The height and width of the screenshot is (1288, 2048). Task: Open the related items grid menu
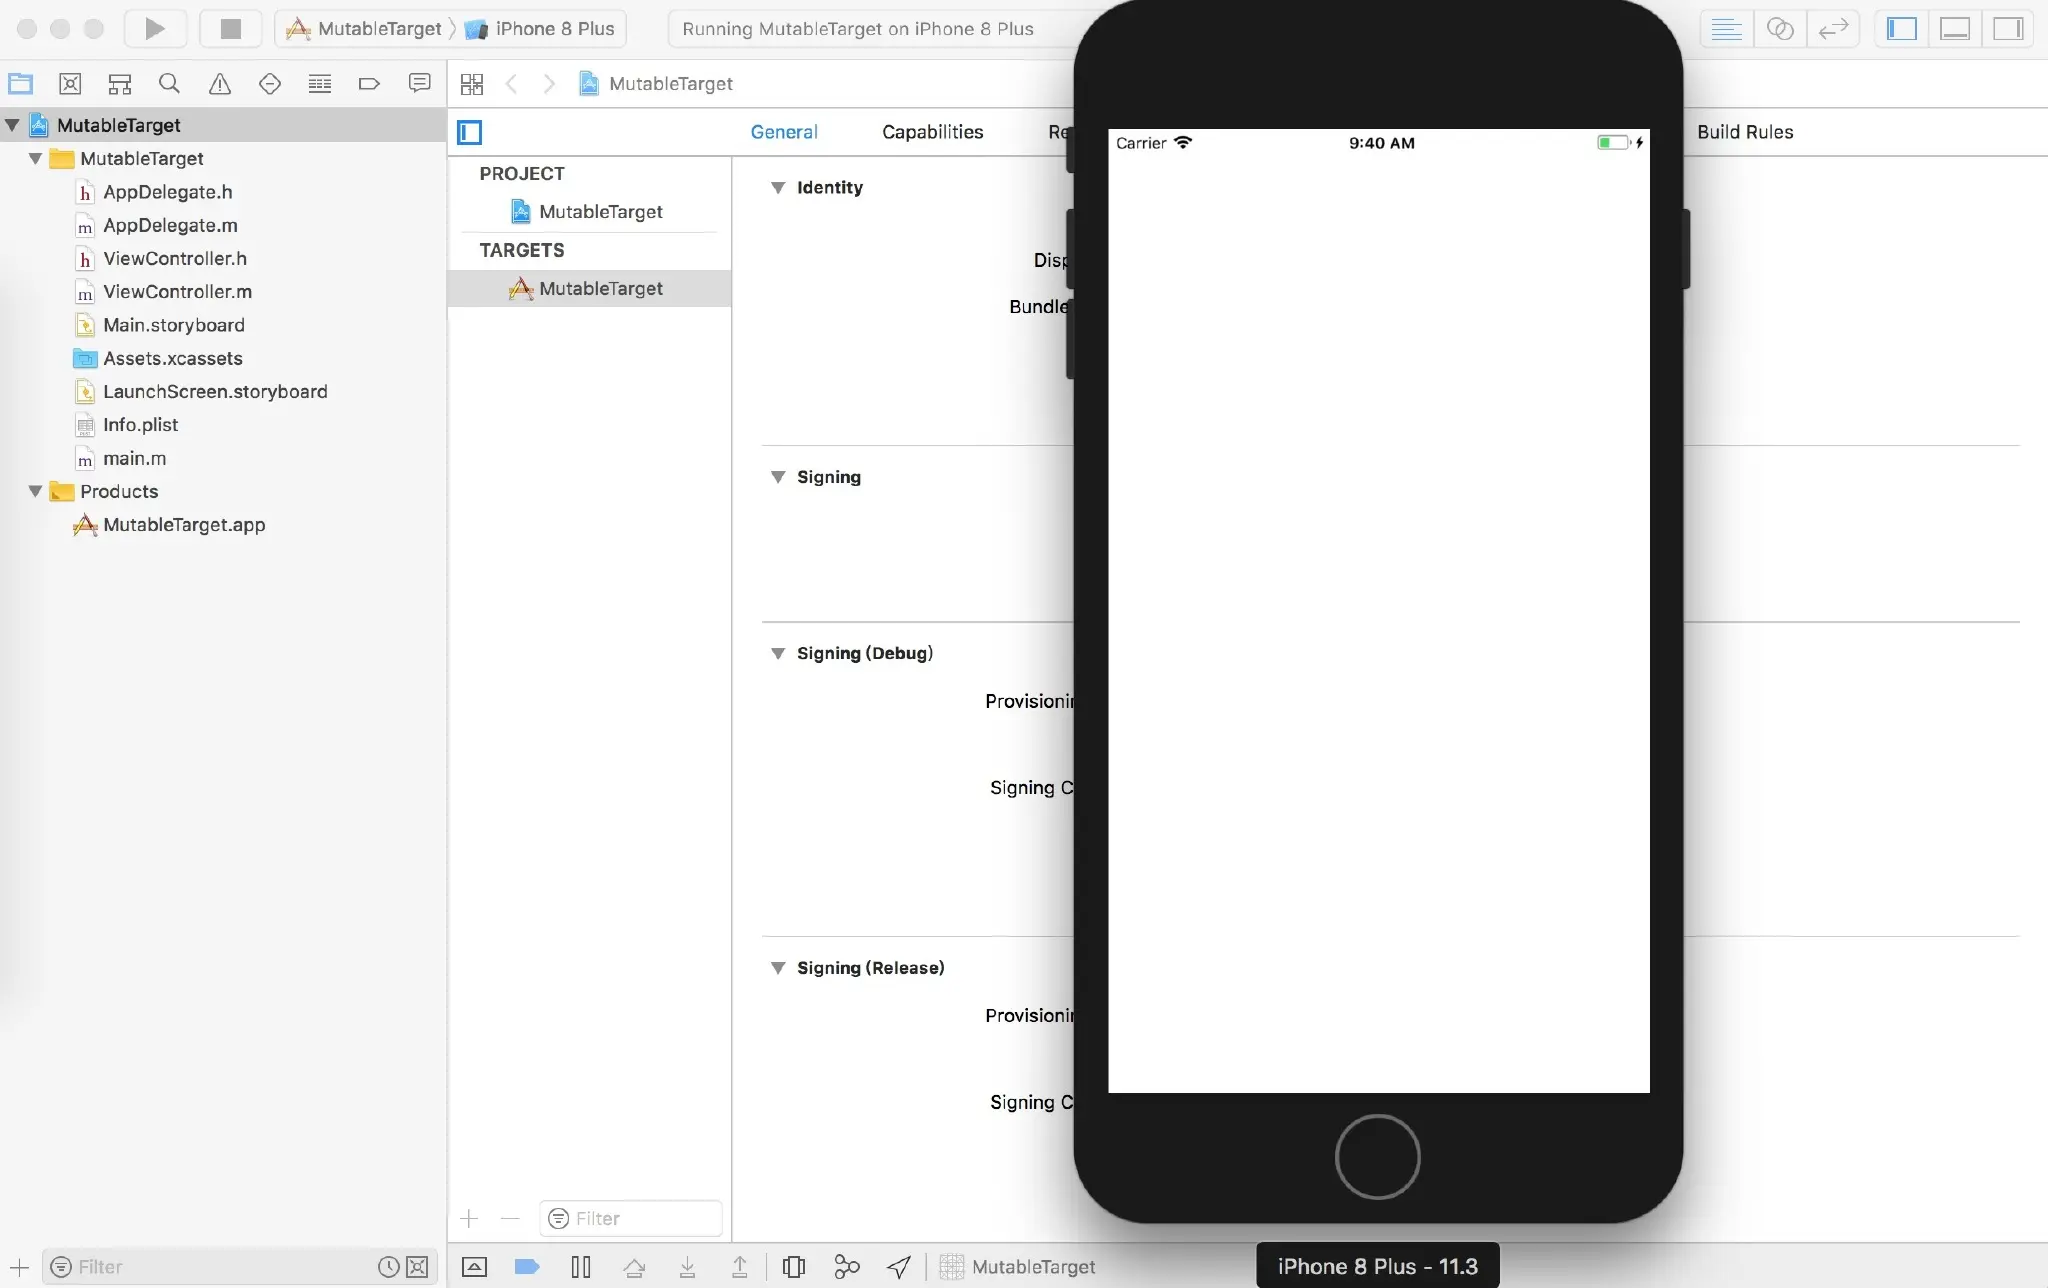click(472, 84)
